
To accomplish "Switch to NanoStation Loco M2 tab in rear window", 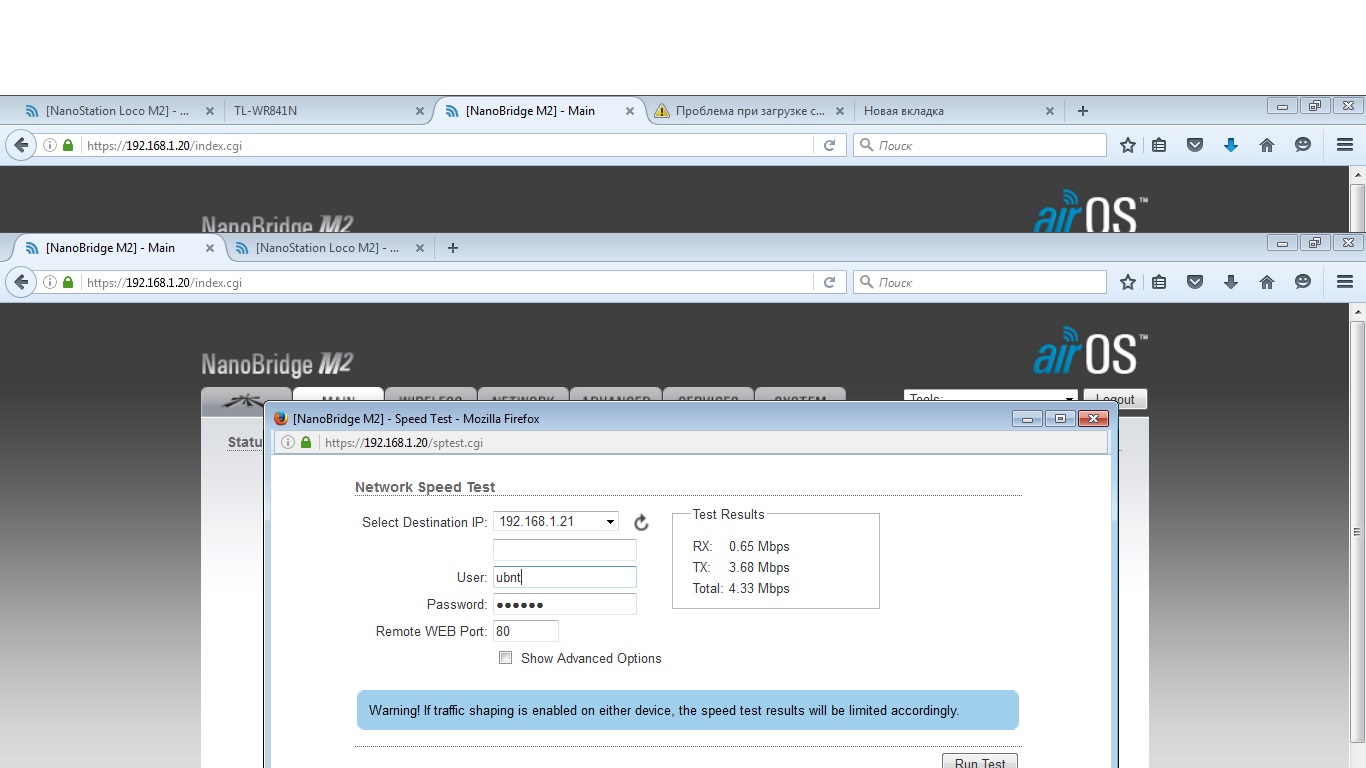I will (118, 111).
